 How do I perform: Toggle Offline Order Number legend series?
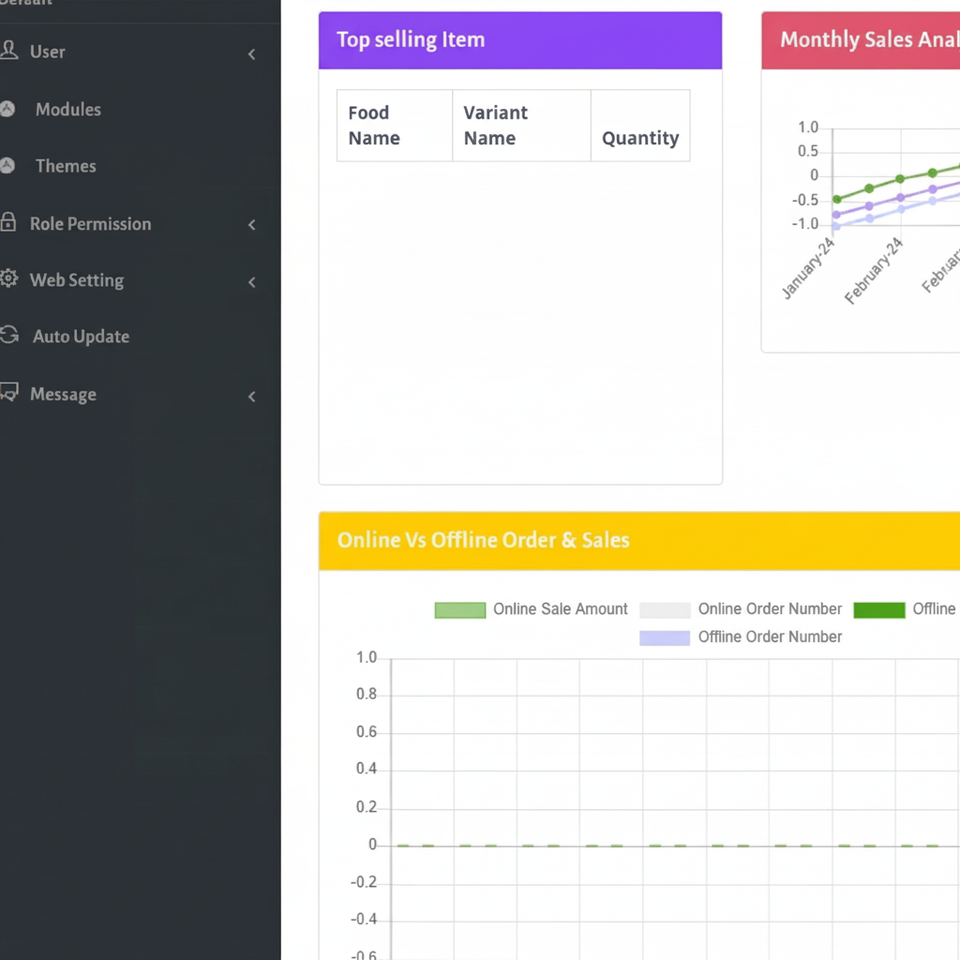(x=741, y=637)
